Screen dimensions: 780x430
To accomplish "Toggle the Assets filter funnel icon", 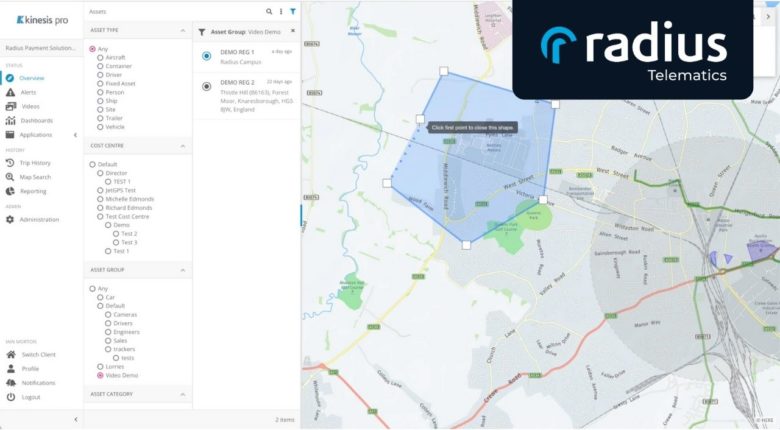I will click(x=293, y=11).
